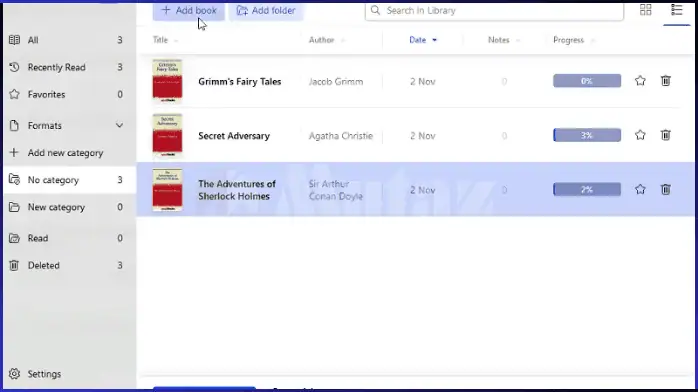Viewport: 698px width, 392px height.
Task: Click Grimm's Fairy Tales 0% progress bar
Action: tap(587, 81)
